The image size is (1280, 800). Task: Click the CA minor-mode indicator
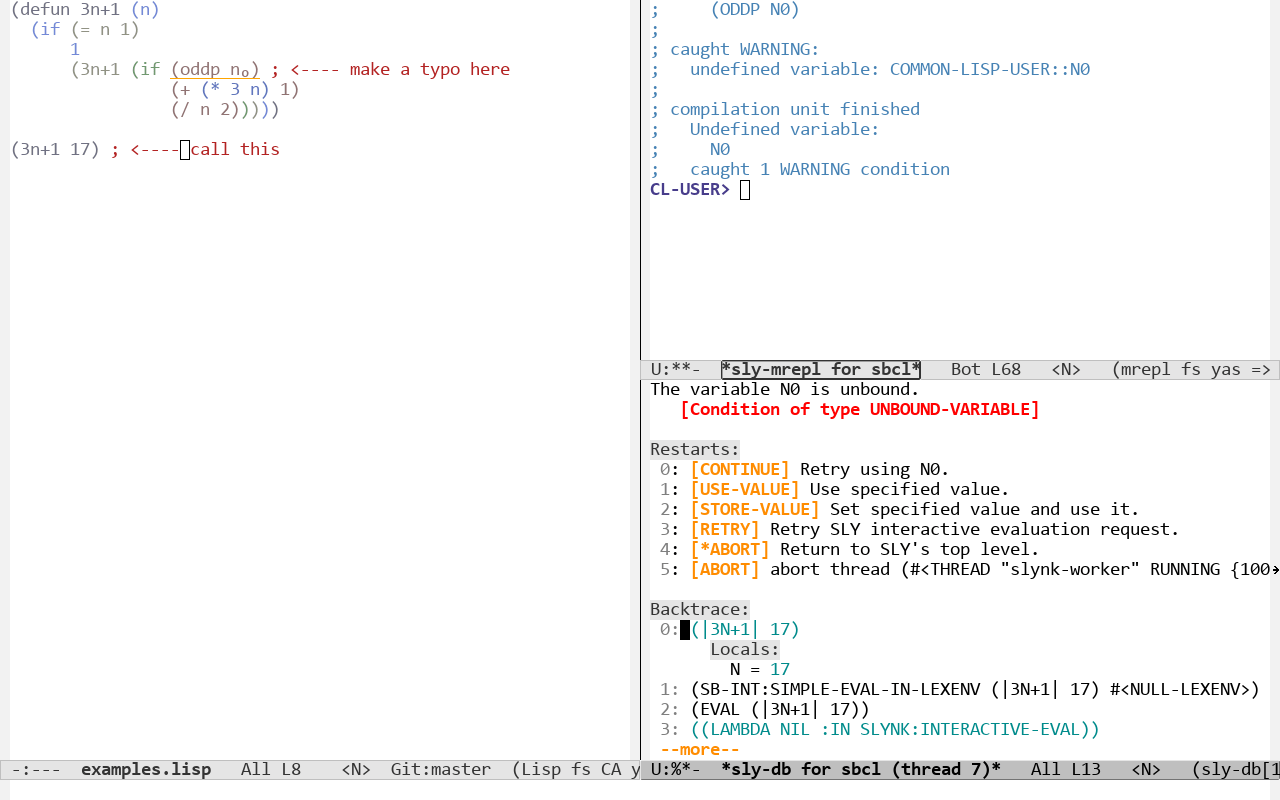point(610,769)
